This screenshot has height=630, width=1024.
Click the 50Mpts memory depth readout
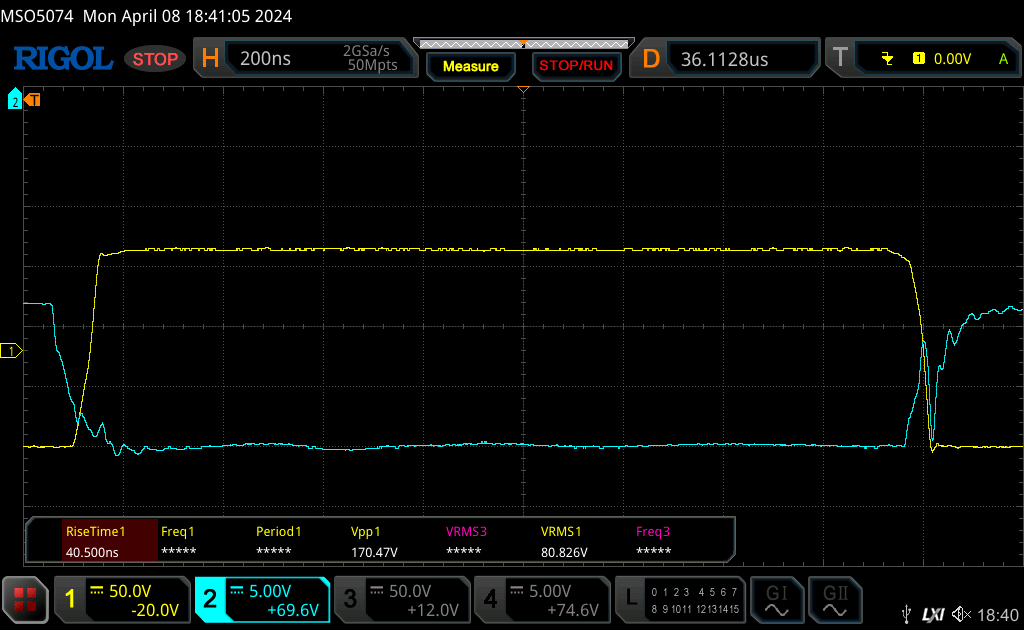(372, 65)
